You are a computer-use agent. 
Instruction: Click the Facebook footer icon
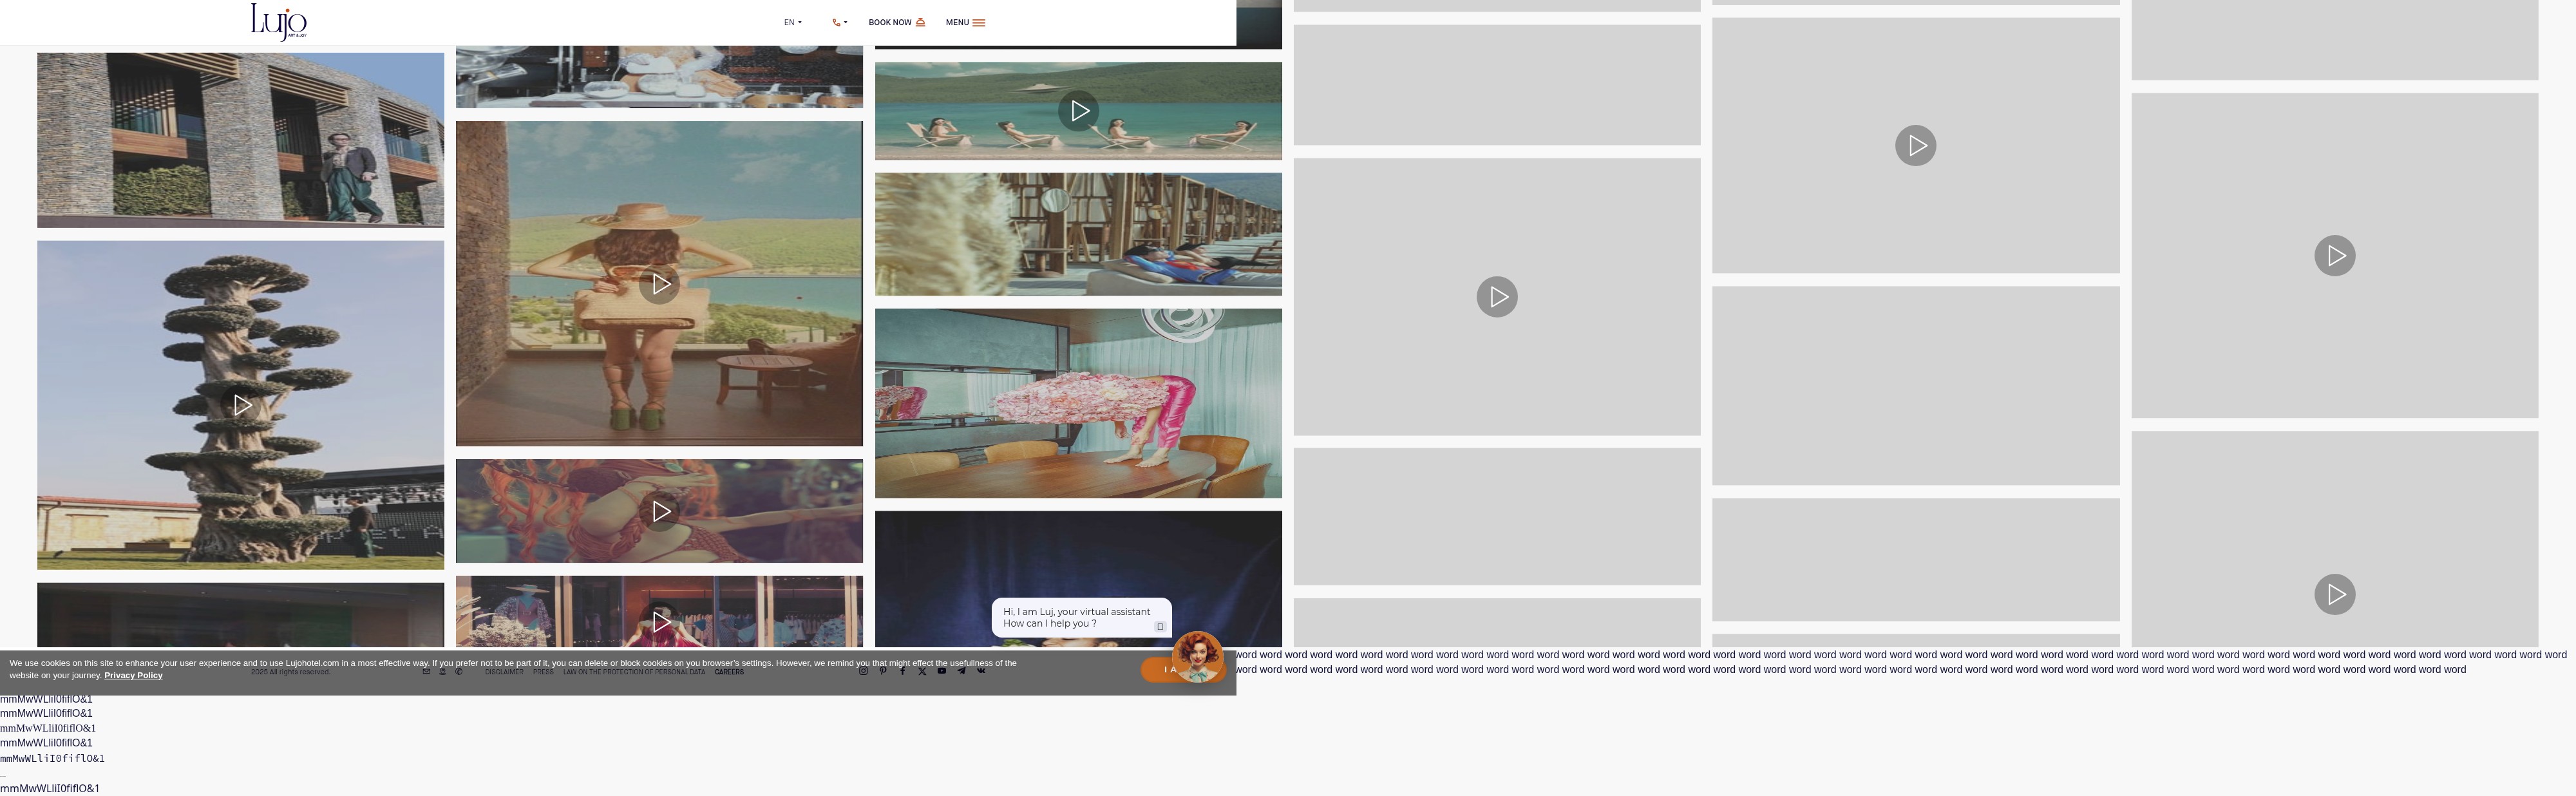(902, 671)
